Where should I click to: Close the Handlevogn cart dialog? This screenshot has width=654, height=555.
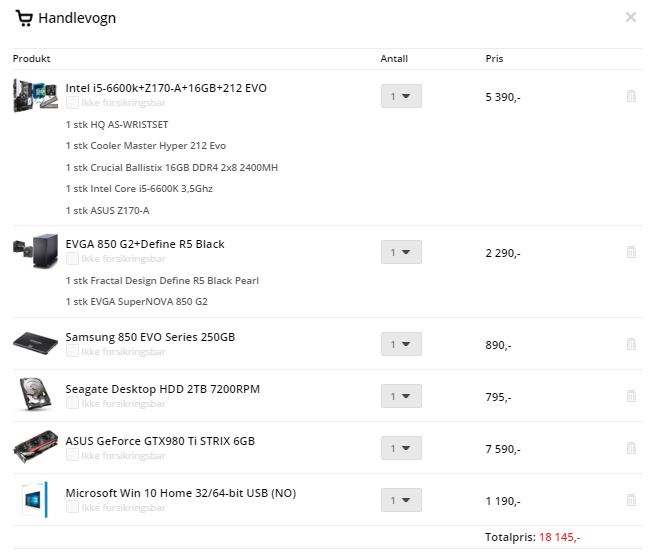click(x=631, y=17)
